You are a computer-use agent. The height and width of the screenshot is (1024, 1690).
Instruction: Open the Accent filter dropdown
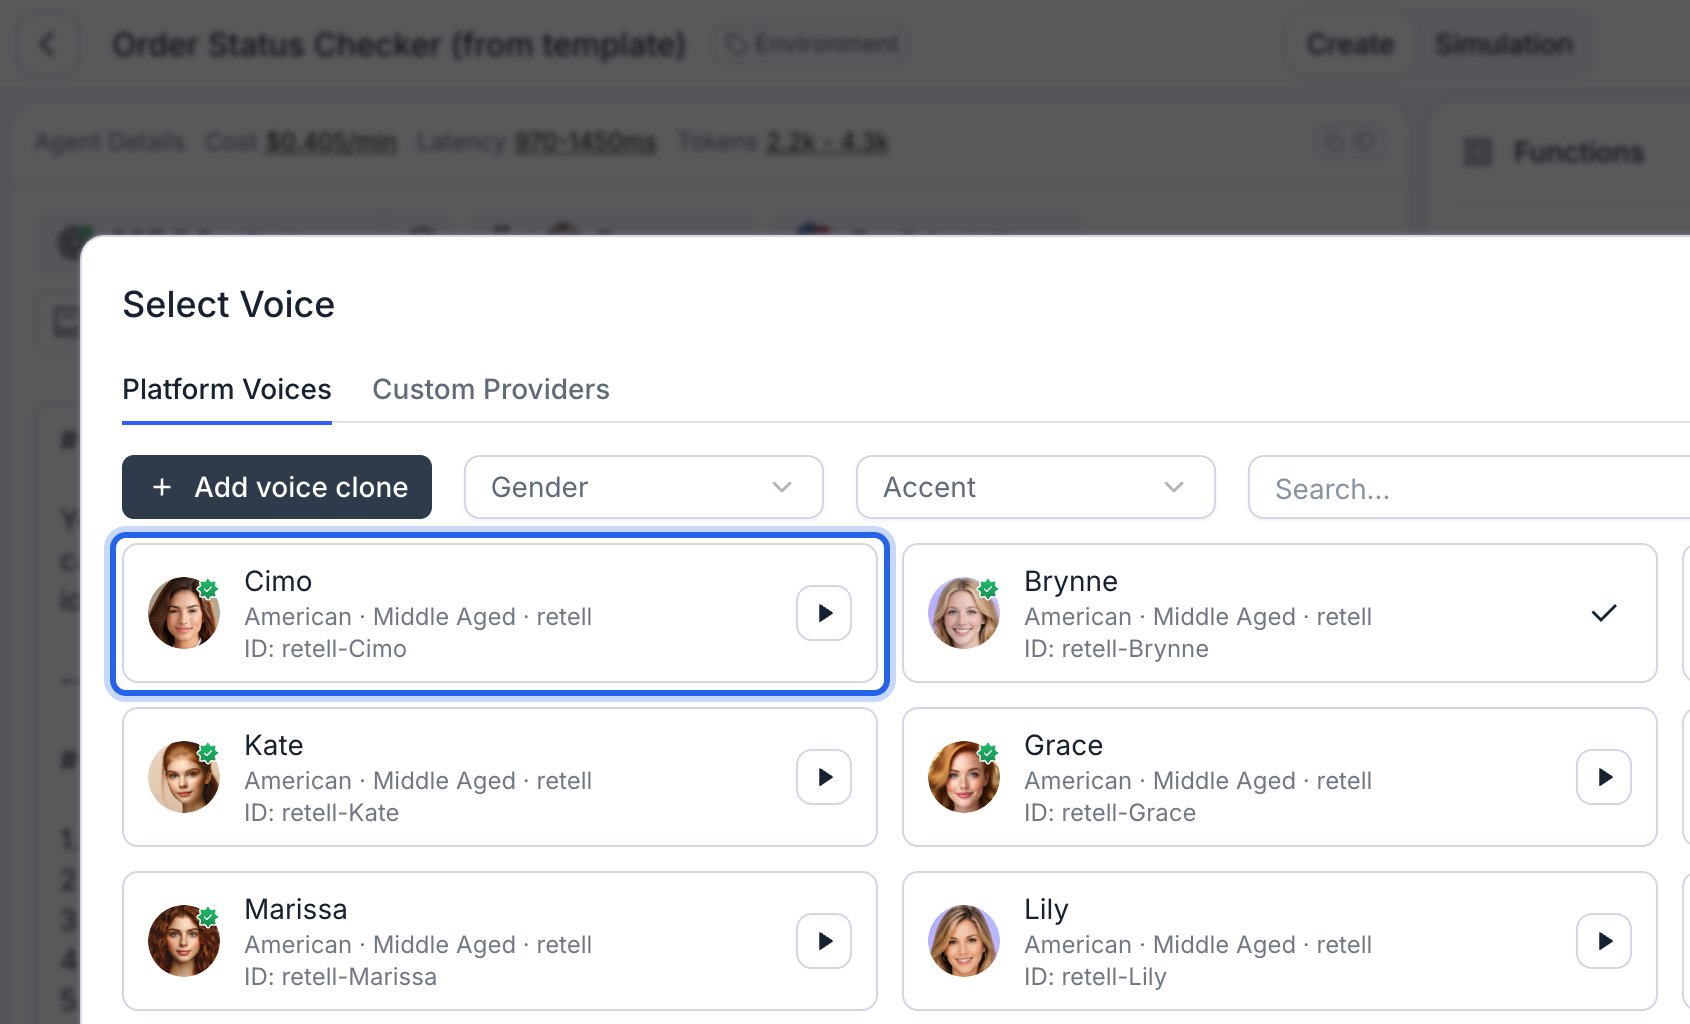(1036, 487)
